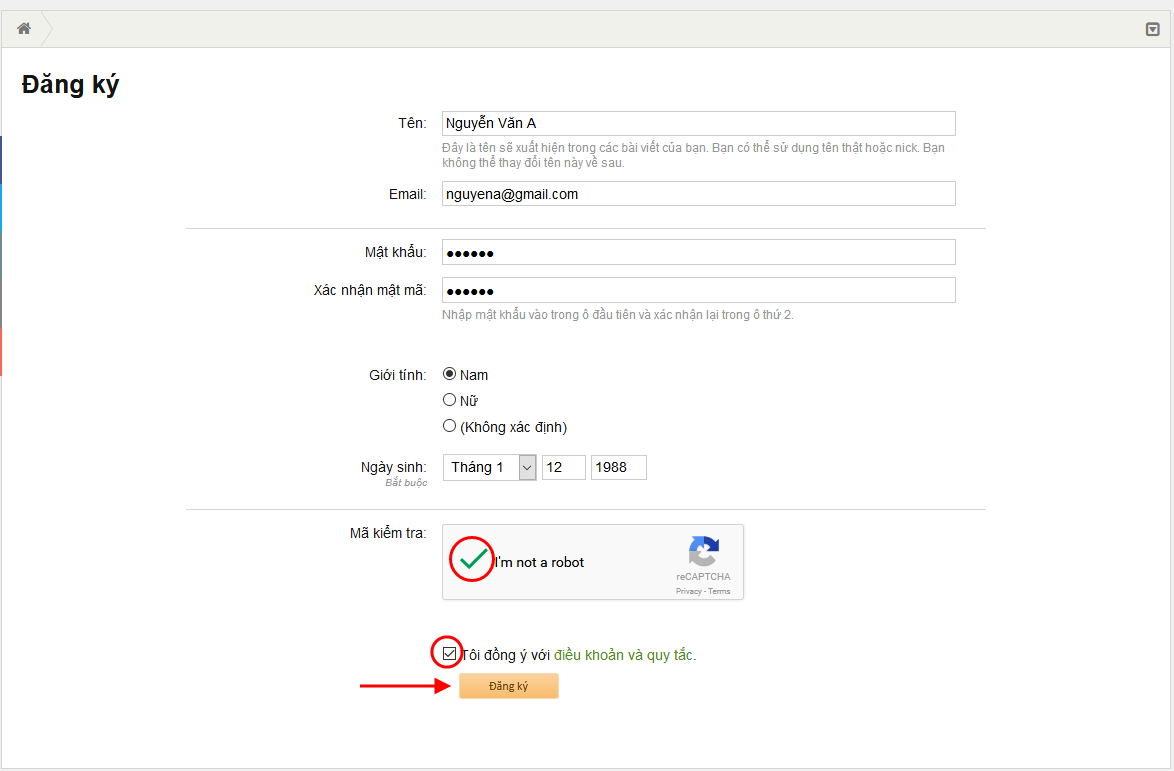Uncheck the "Tôi đồng ý" agreement checkbox

(449, 654)
